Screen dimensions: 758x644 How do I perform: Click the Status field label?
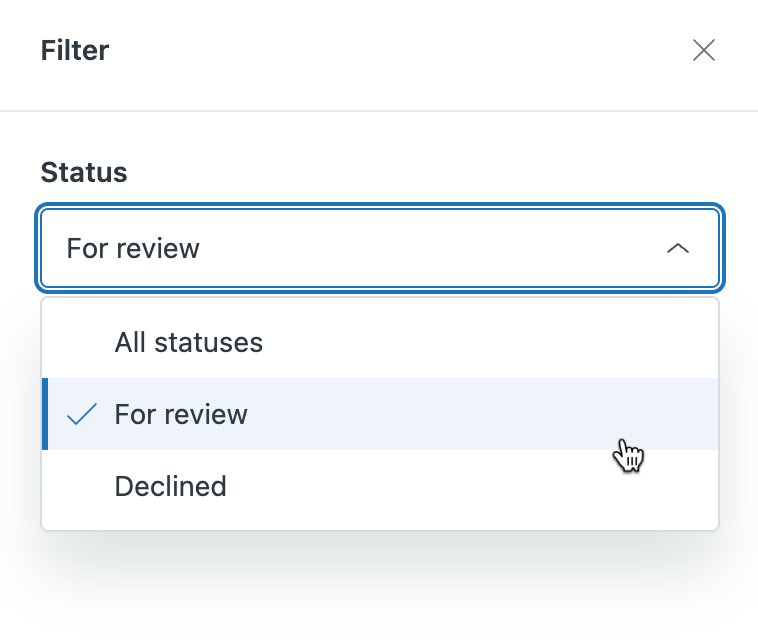[84, 172]
